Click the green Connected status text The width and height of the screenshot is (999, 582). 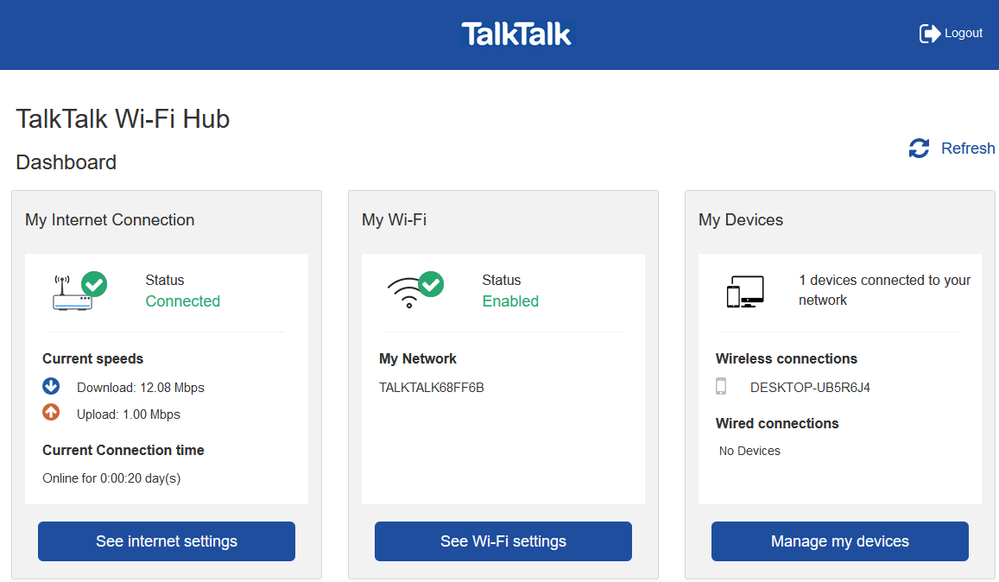(182, 301)
